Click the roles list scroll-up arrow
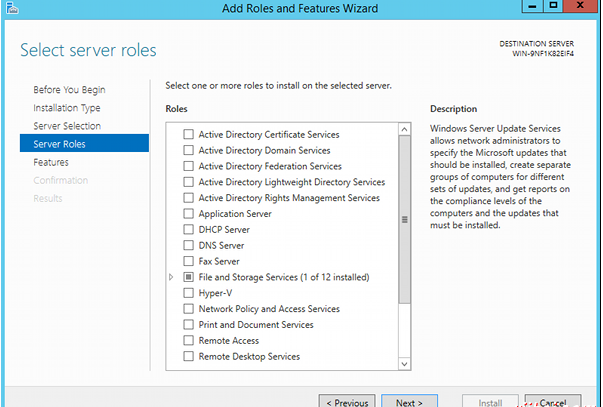 click(x=404, y=129)
